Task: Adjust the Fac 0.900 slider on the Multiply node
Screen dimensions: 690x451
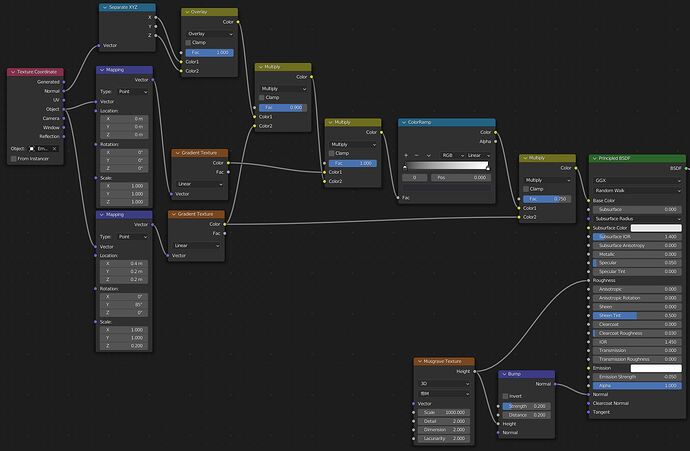Action: (x=283, y=107)
